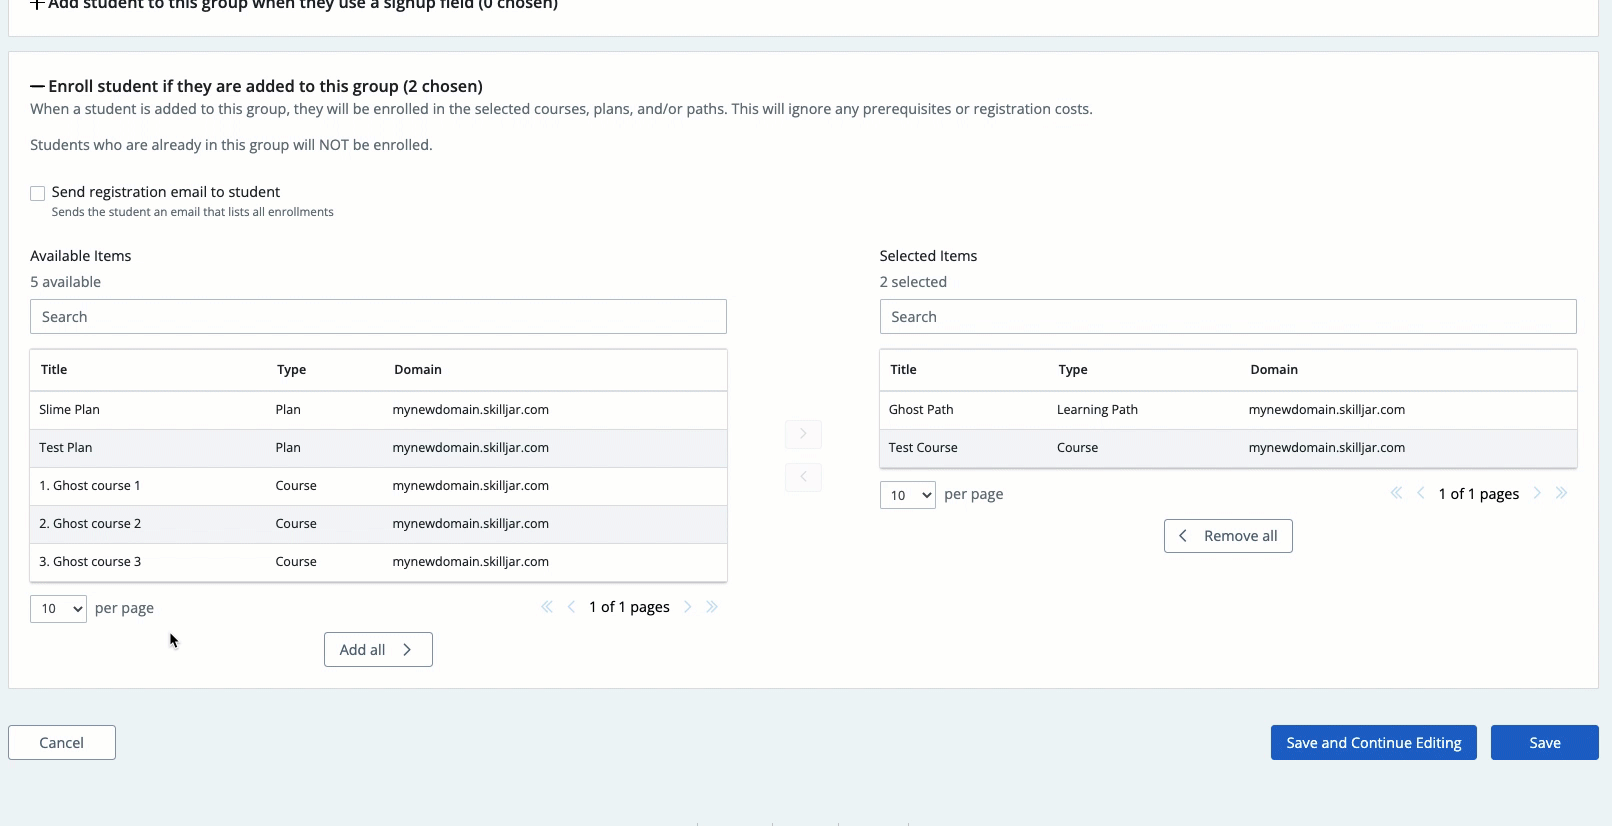Expand the signup field section
The image size is (1612, 826).
coord(38,5)
